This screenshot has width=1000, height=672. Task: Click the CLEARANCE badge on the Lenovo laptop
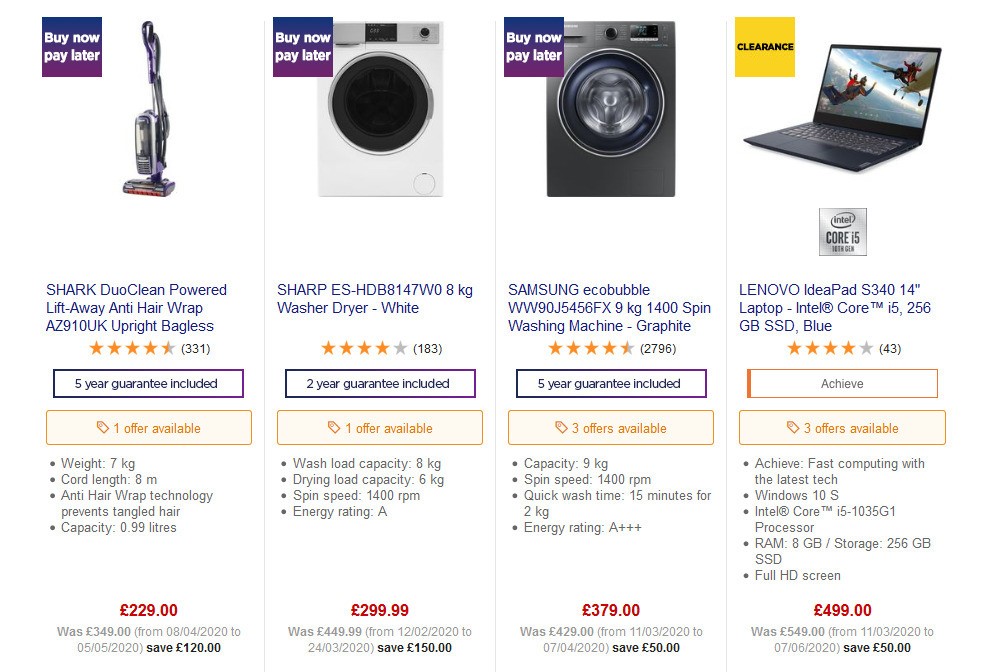pyautogui.click(x=764, y=46)
